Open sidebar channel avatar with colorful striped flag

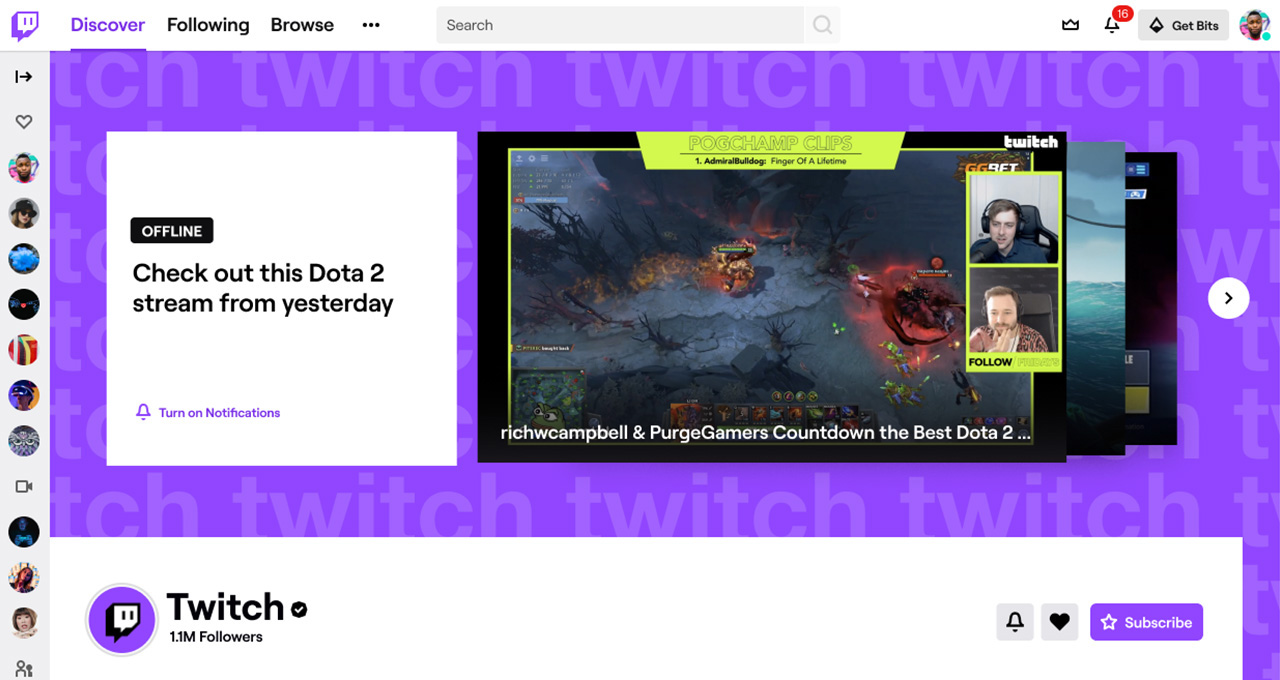pos(24,350)
